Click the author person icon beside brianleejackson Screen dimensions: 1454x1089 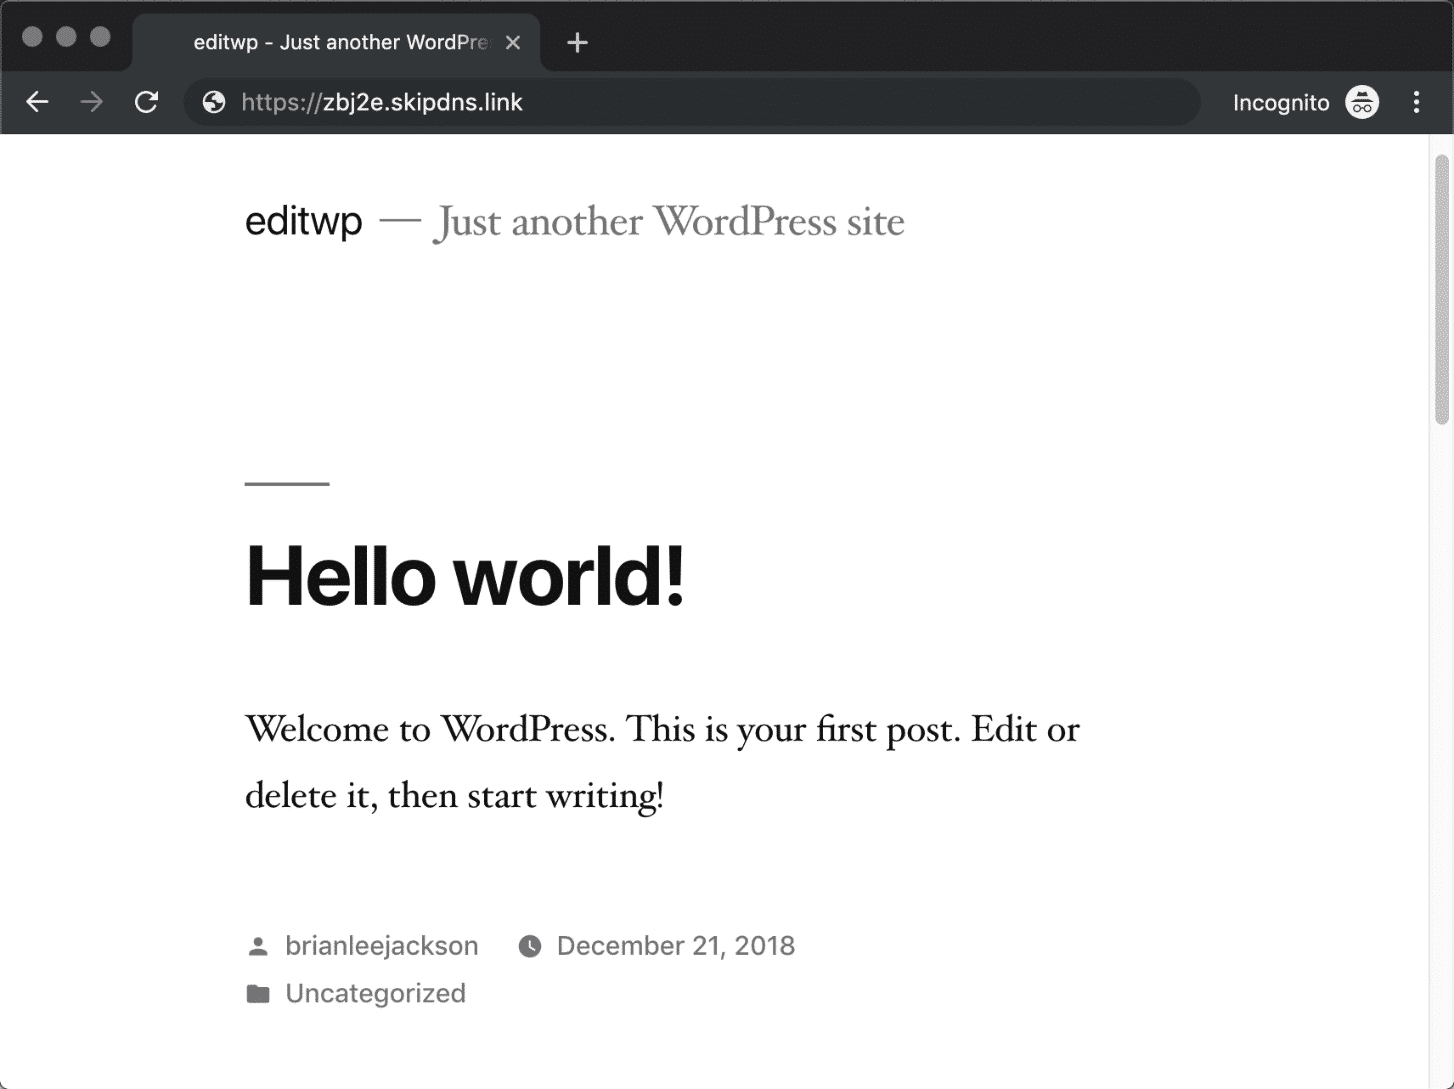pyautogui.click(x=258, y=944)
